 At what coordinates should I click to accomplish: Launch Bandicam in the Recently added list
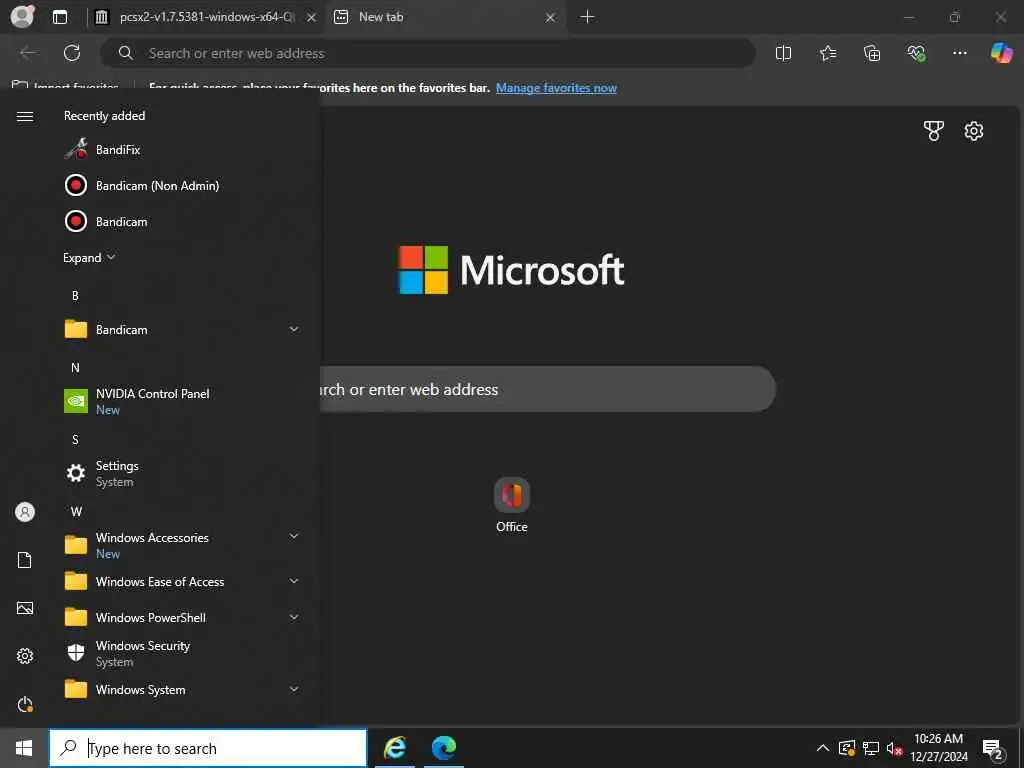tap(181, 221)
